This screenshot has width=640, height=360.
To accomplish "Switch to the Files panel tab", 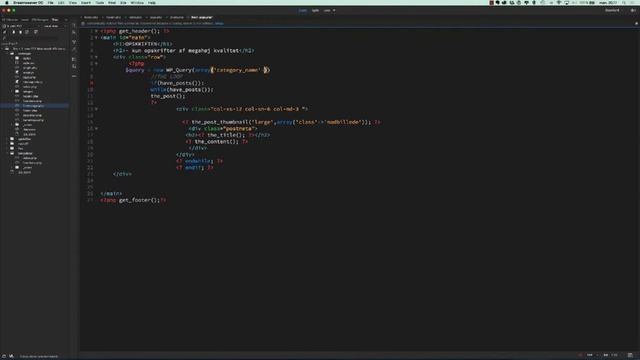I will [55, 20].
